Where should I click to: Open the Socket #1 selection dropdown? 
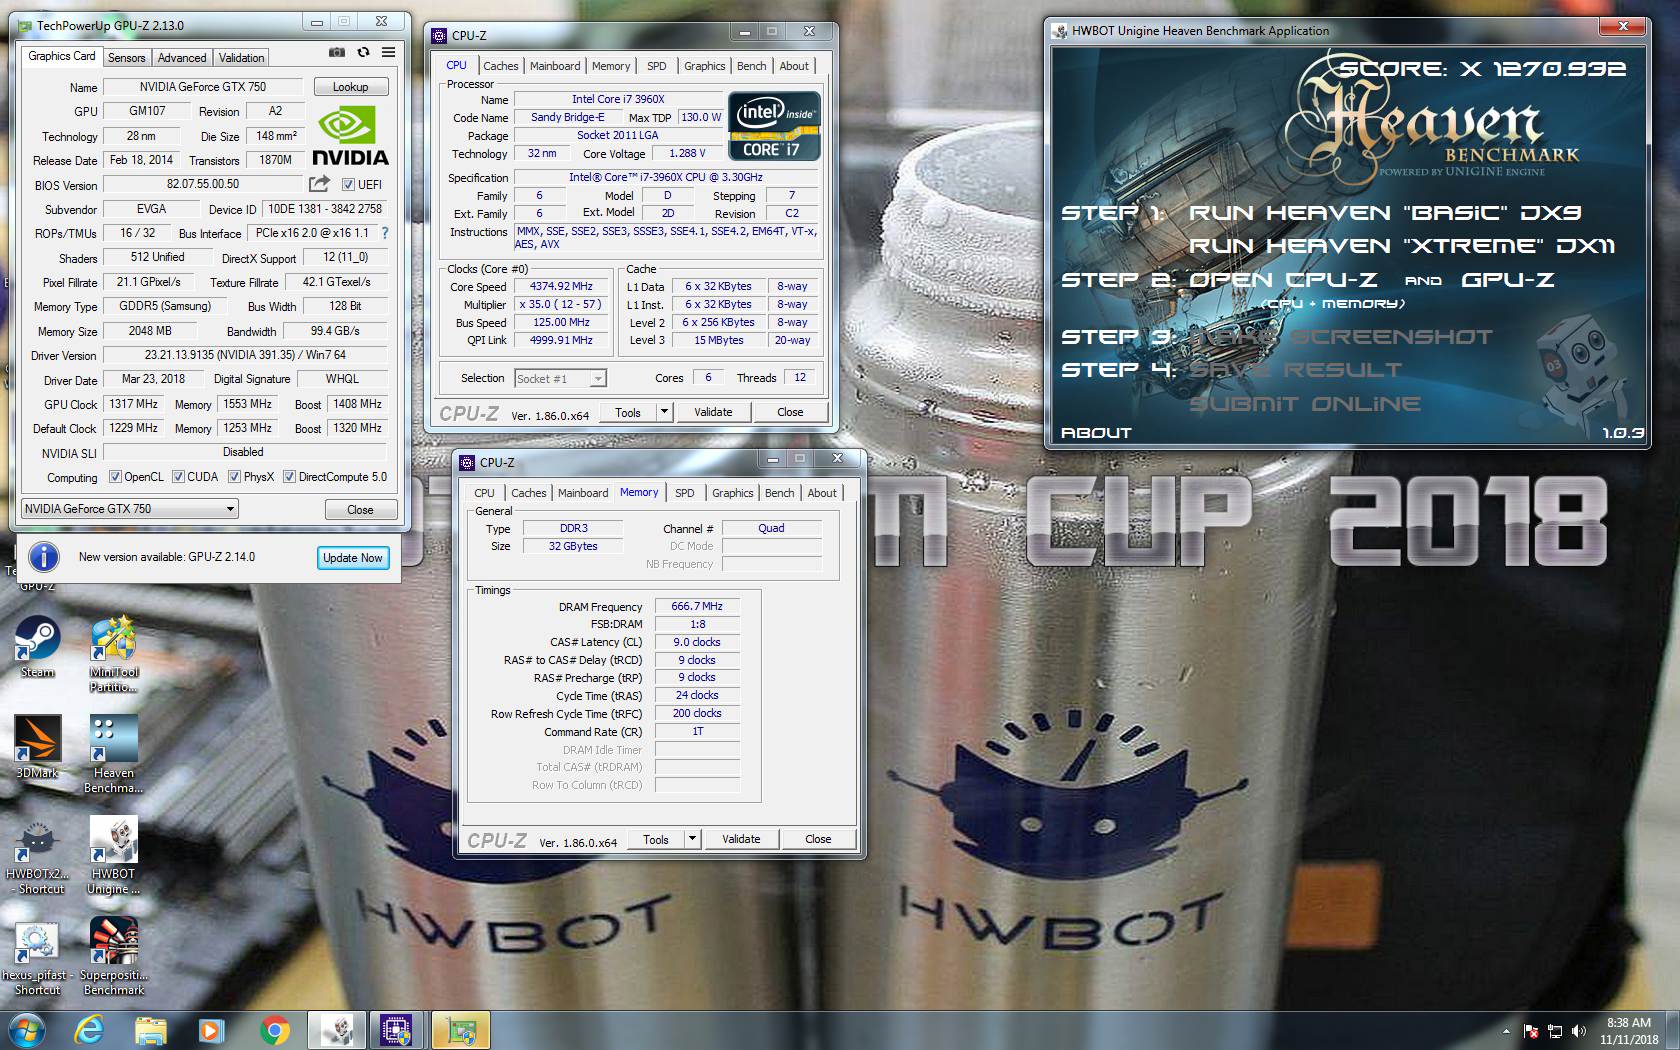(x=560, y=379)
